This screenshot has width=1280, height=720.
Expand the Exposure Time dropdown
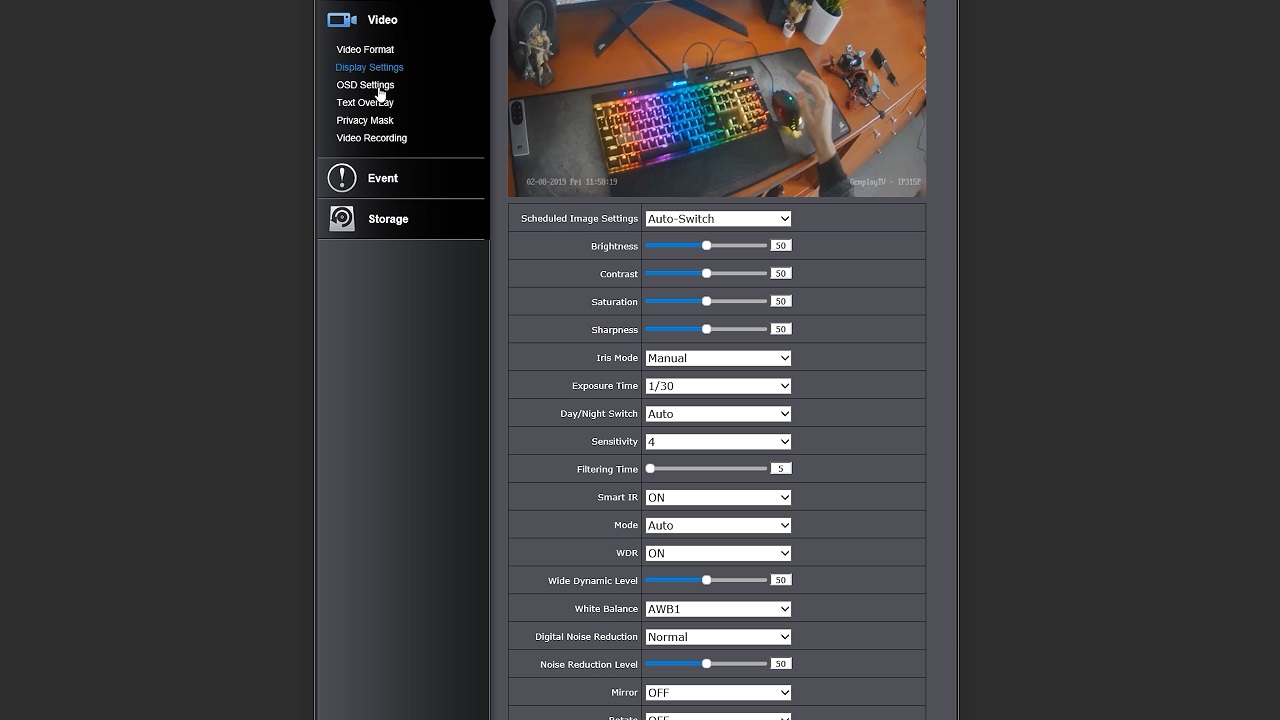click(x=718, y=386)
